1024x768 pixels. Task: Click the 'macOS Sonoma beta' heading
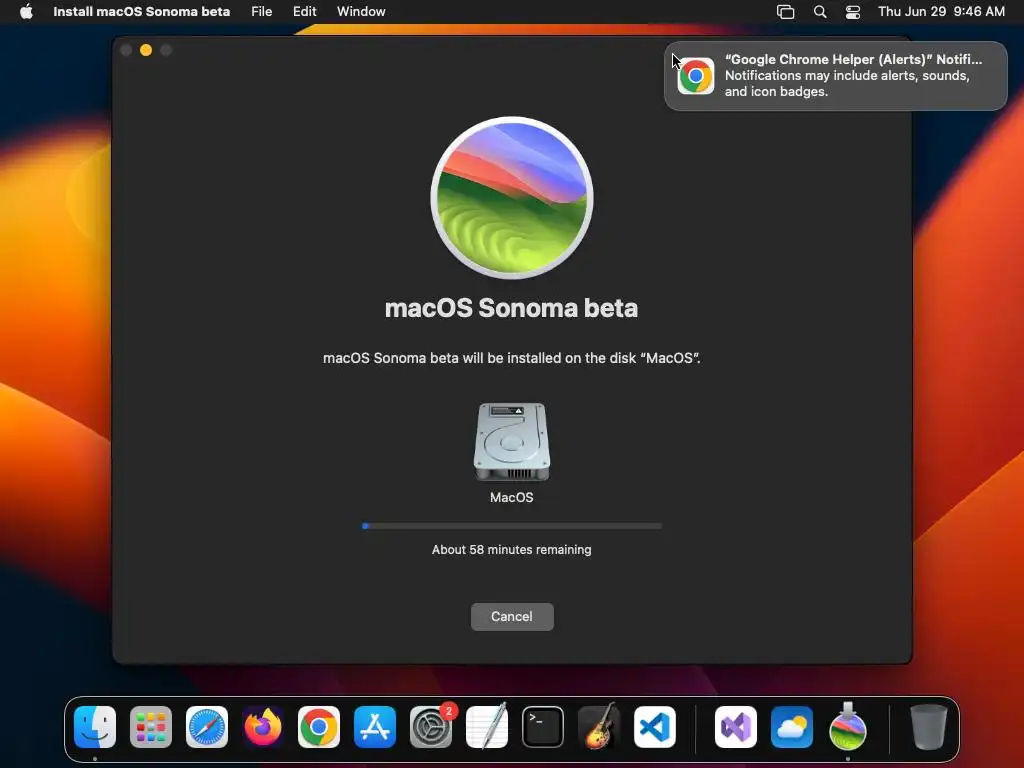[x=511, y=308]
